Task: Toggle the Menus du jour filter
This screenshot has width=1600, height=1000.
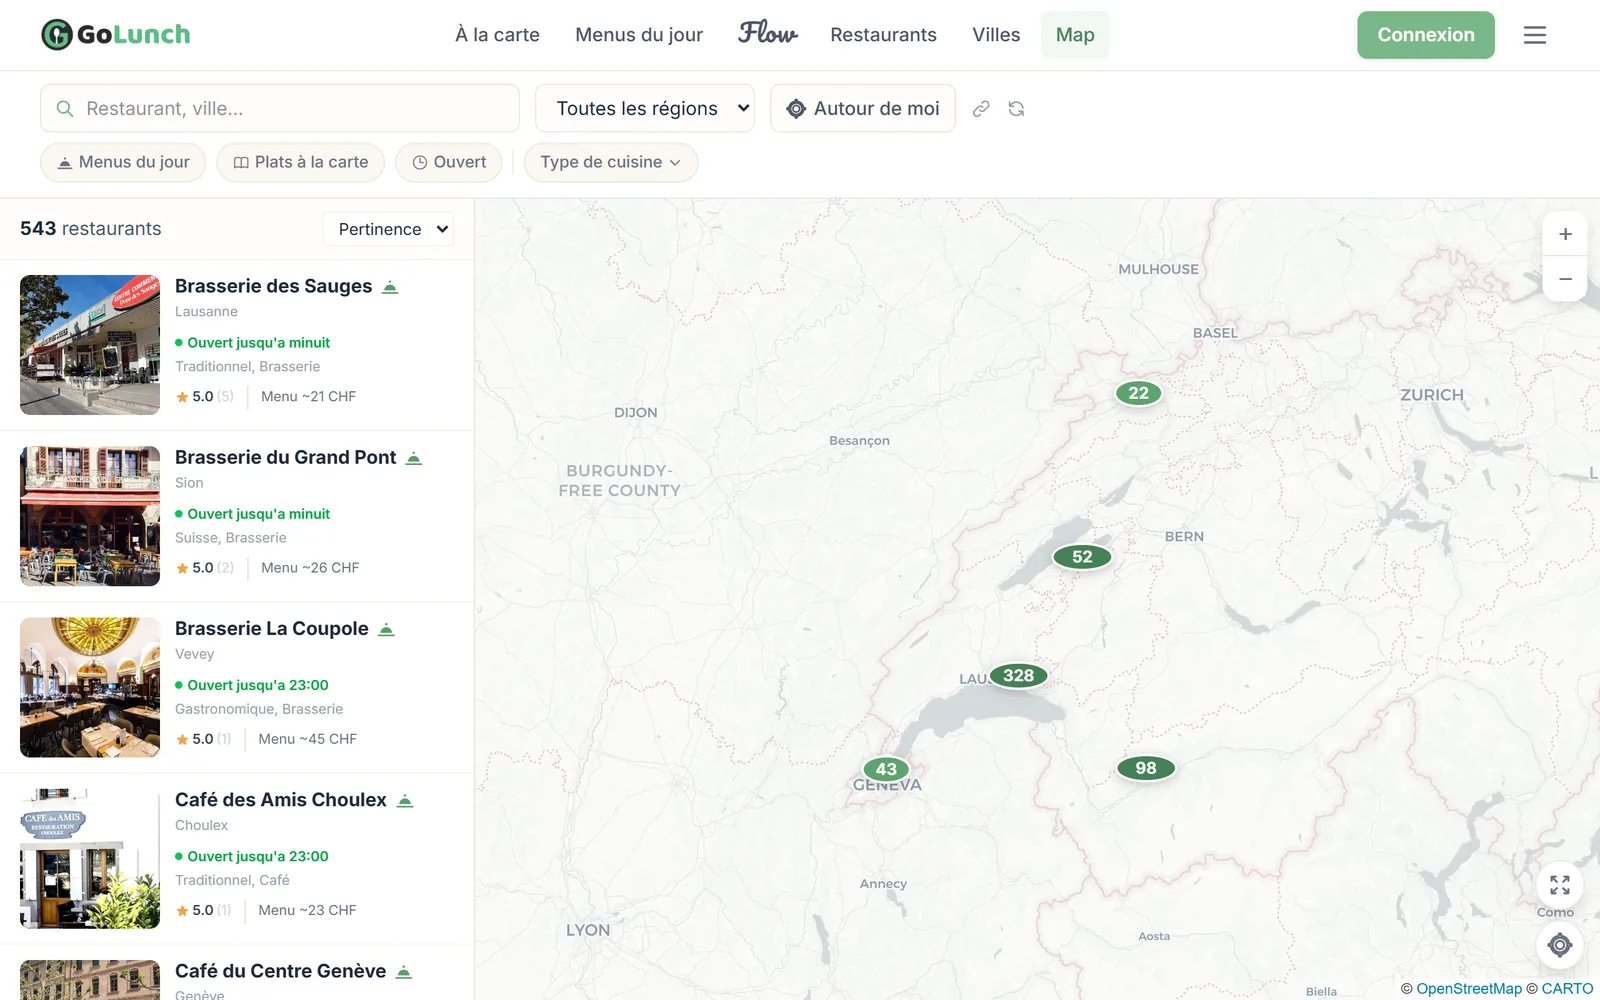Action: (123, 162)
